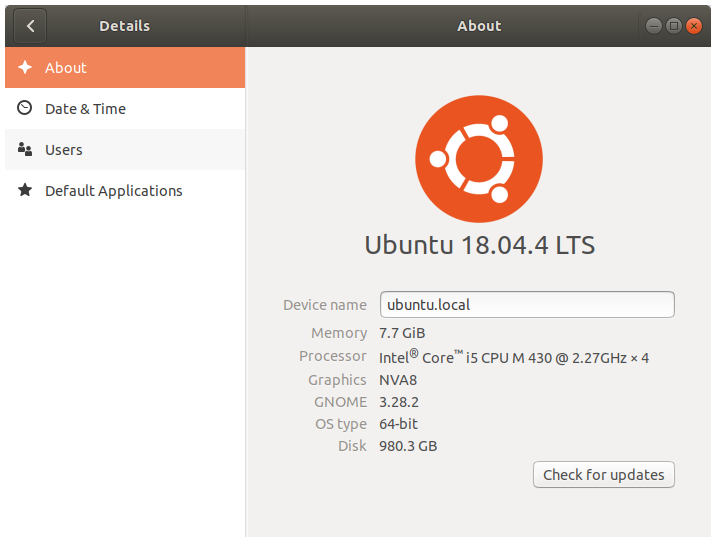Click the Users people icon
This screenshot has width=720, height=546.
pos(25,149)
